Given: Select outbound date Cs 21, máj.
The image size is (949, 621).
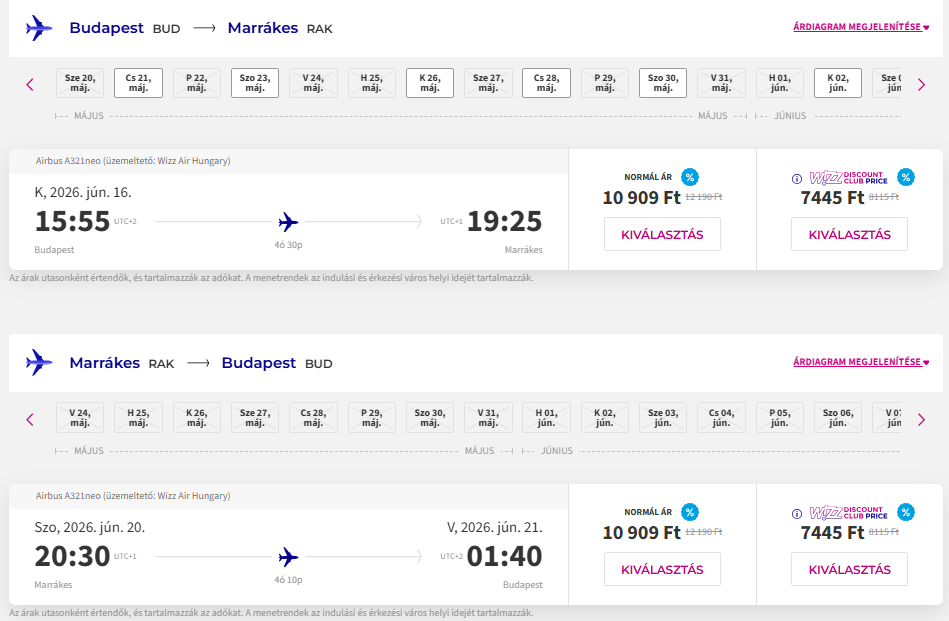Looking at the screenshot, I should [x=138, y=83].
